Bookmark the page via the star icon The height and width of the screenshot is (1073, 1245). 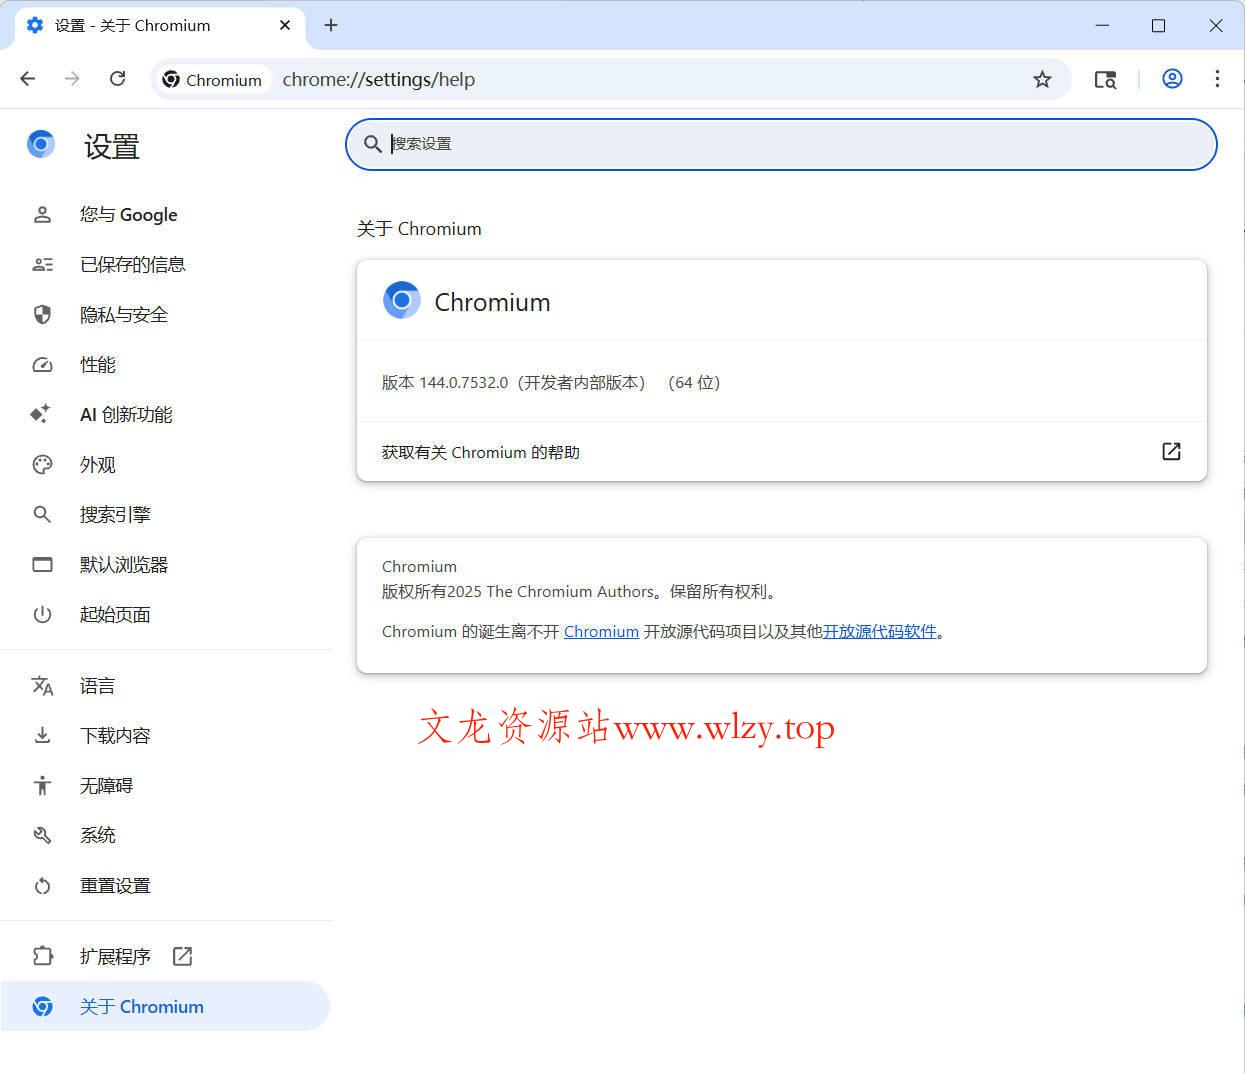tap(1043, 78)
